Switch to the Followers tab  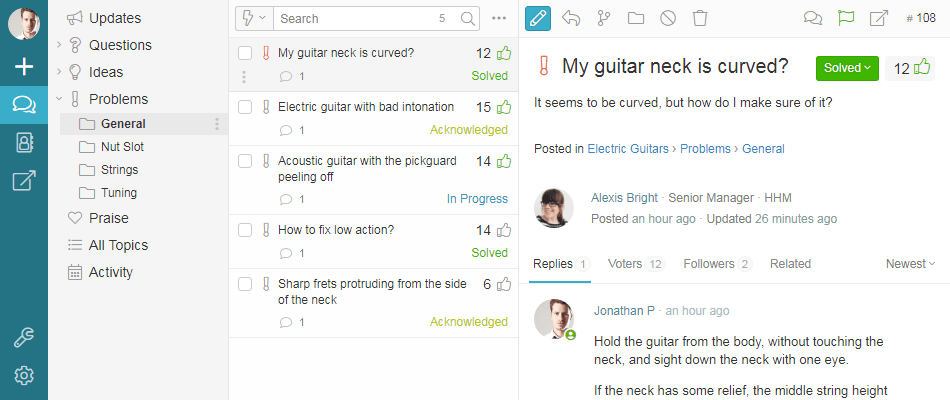pos(718,264)
